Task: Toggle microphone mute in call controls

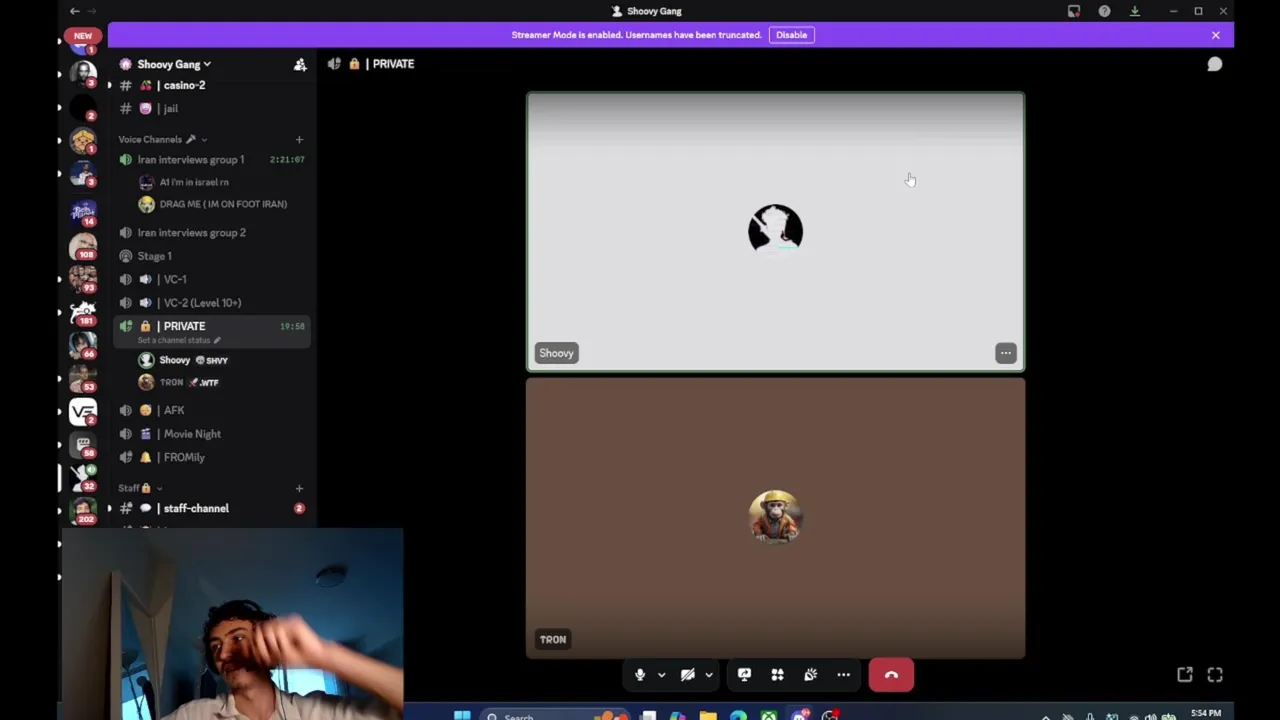Action: [x=640, y=675]
